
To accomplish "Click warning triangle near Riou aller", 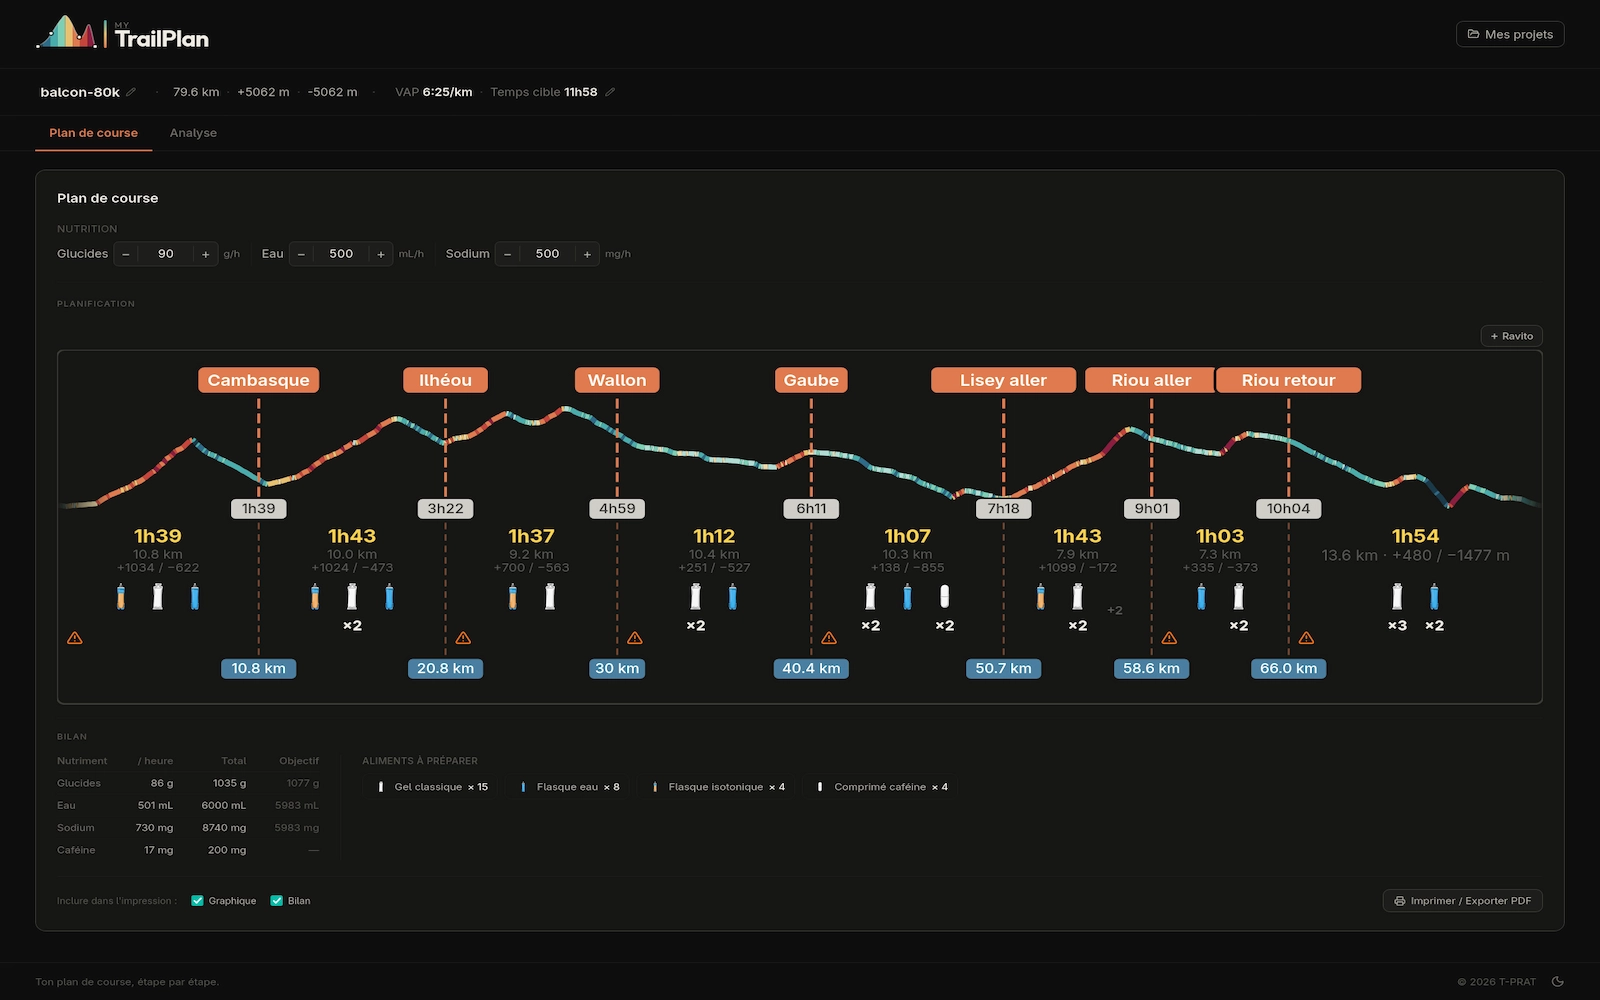I will (1169, 638).
